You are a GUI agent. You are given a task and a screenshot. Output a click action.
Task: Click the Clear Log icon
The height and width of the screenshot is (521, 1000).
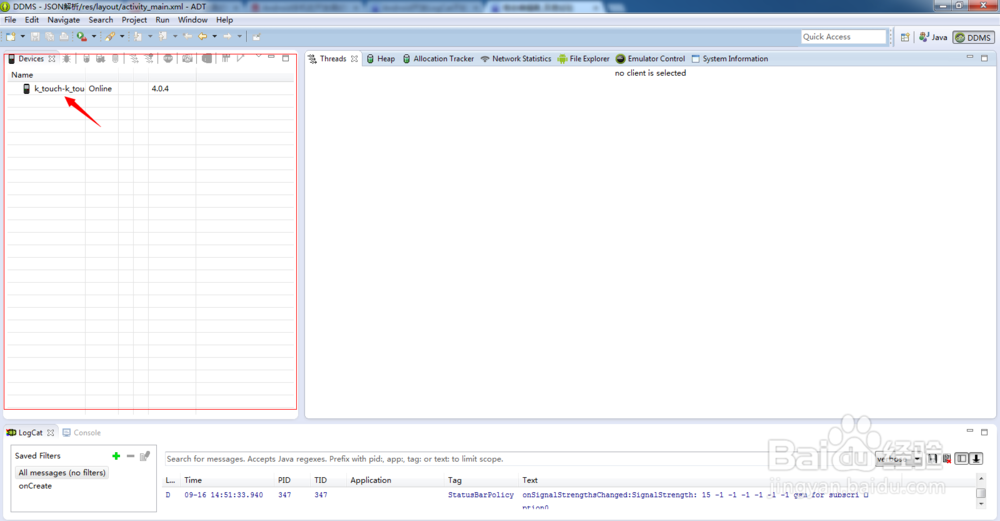(947, 459)
